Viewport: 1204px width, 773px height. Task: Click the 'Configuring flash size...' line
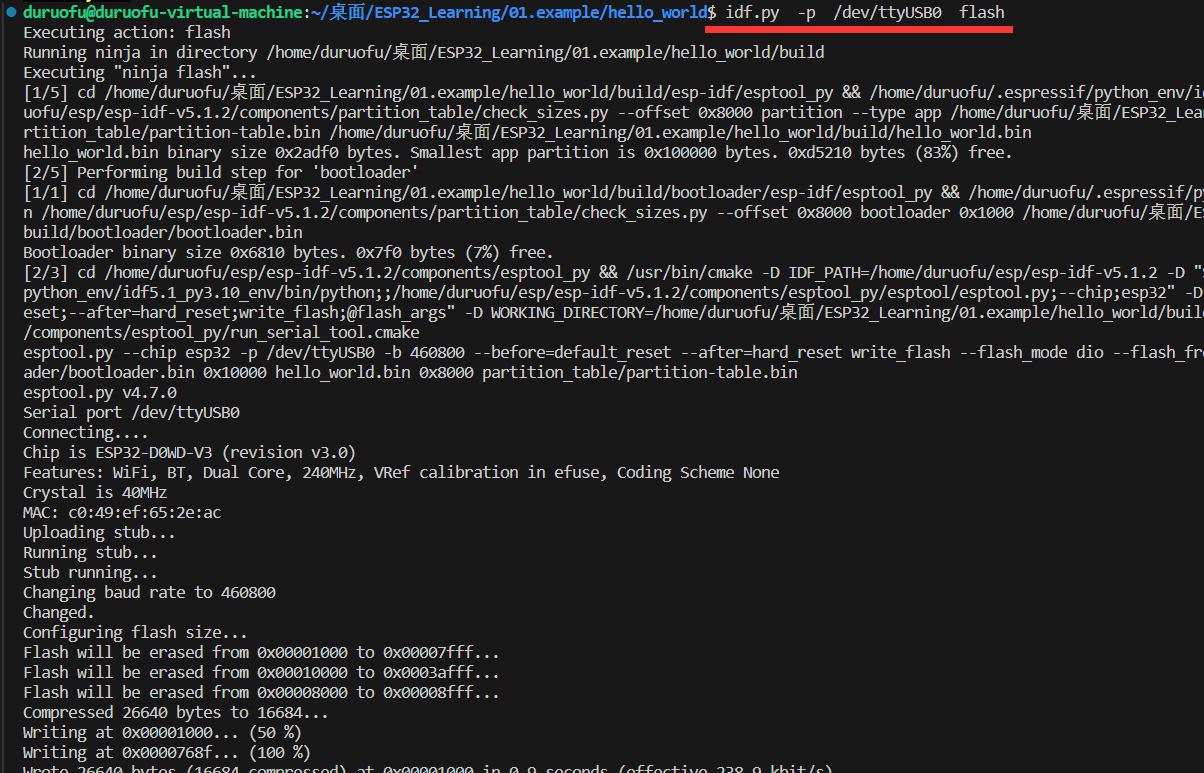click(135, 632)
